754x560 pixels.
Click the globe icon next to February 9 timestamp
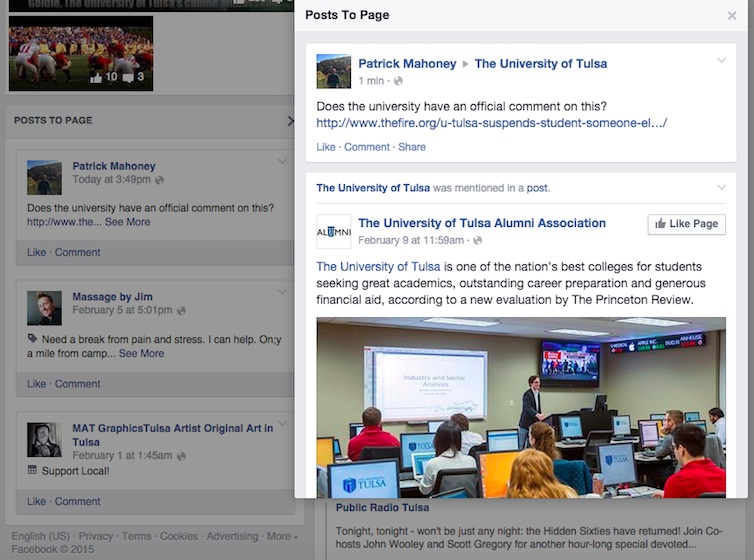click(478, 241)
